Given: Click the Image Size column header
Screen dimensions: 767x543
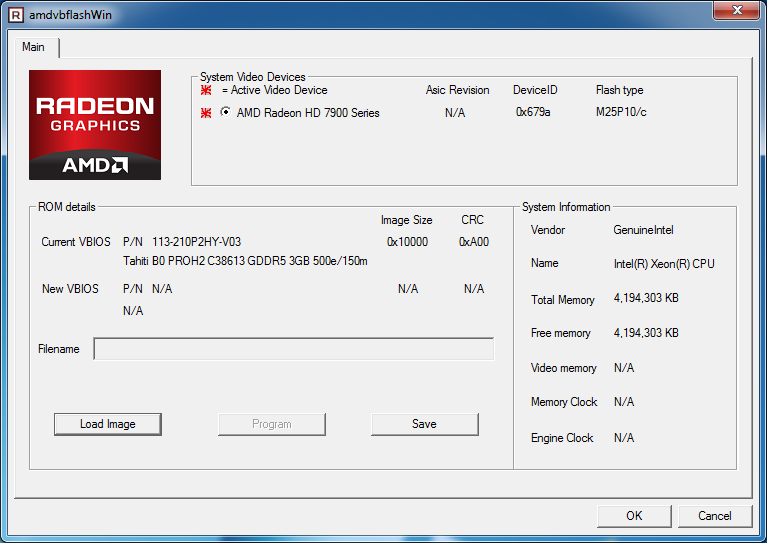Looking at the screenshot, I should 406,220.
